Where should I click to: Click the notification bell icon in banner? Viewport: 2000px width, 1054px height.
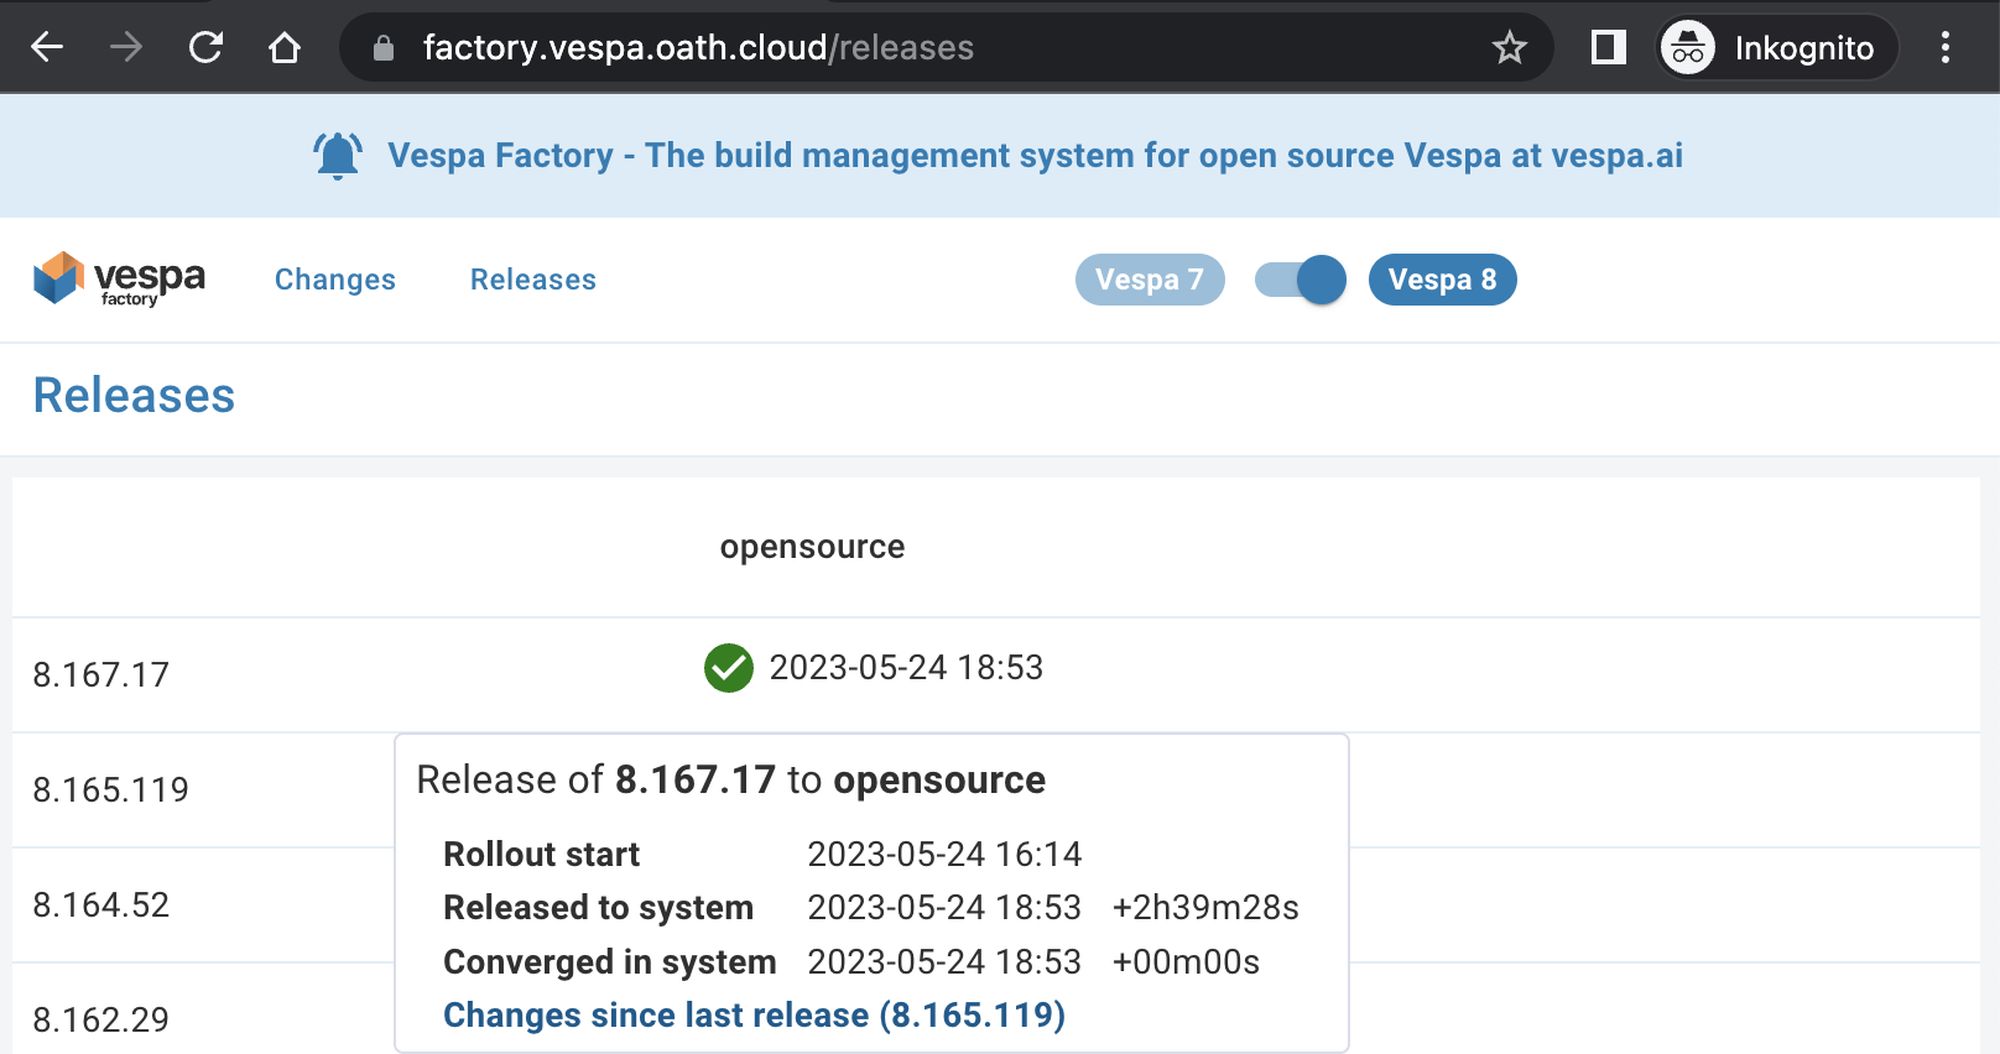pyautogui.click(x=338, y=156)
